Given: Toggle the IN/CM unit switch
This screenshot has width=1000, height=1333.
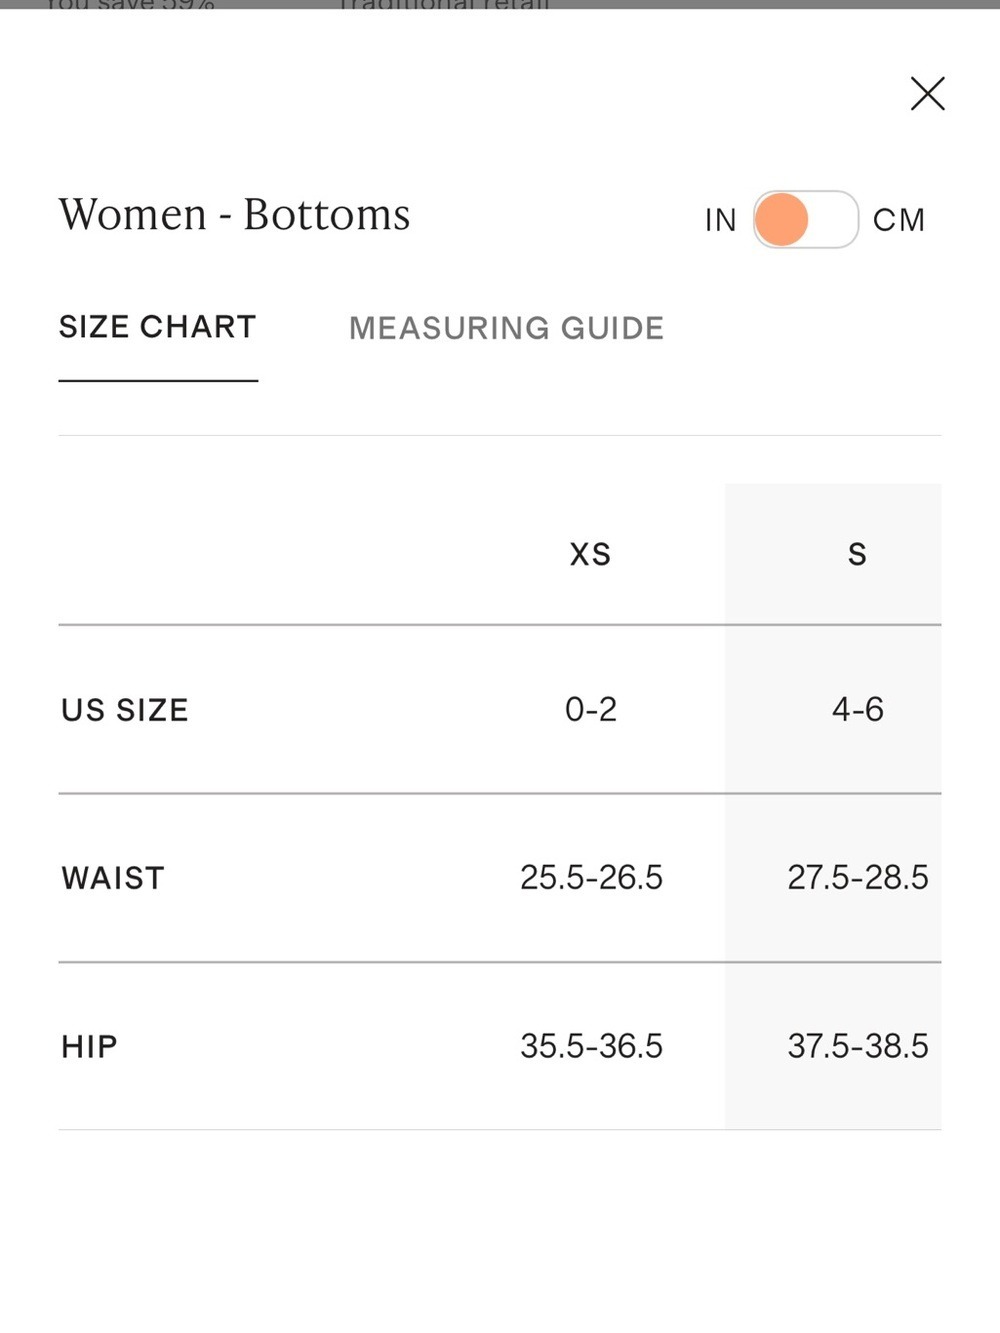Looking at the screenshot, I should (x=805, y=219).
